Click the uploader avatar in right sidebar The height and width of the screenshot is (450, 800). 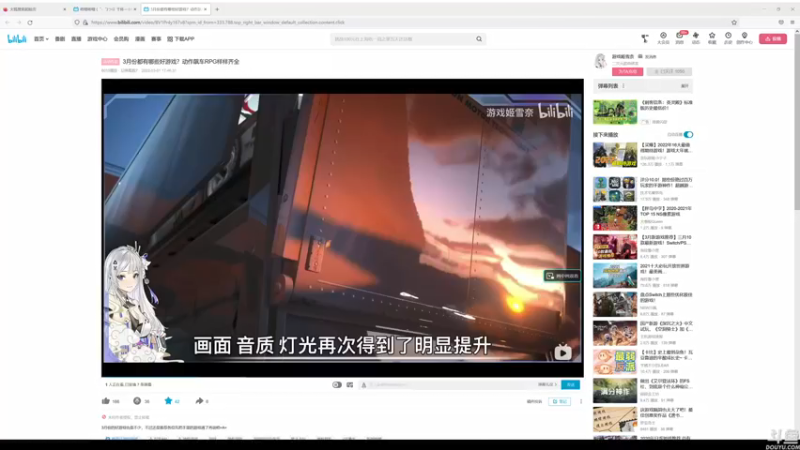pos(601,61)
